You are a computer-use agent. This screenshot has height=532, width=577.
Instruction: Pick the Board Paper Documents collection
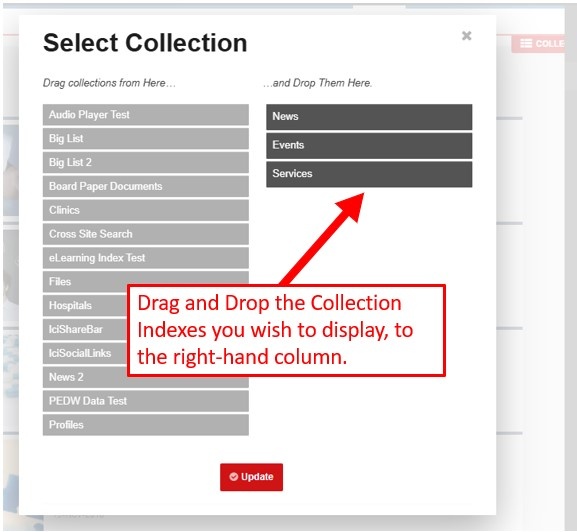coord(146,186)
